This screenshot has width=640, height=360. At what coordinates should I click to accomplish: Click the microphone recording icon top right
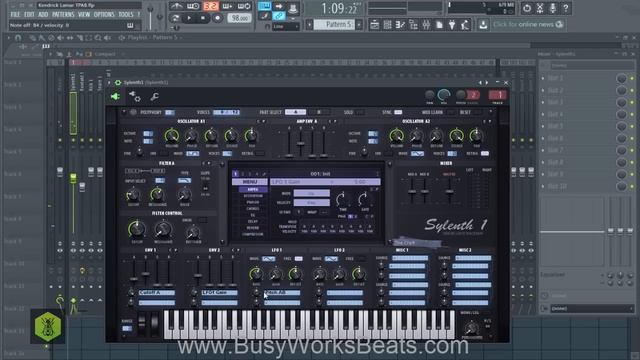[x=553, y=8]
